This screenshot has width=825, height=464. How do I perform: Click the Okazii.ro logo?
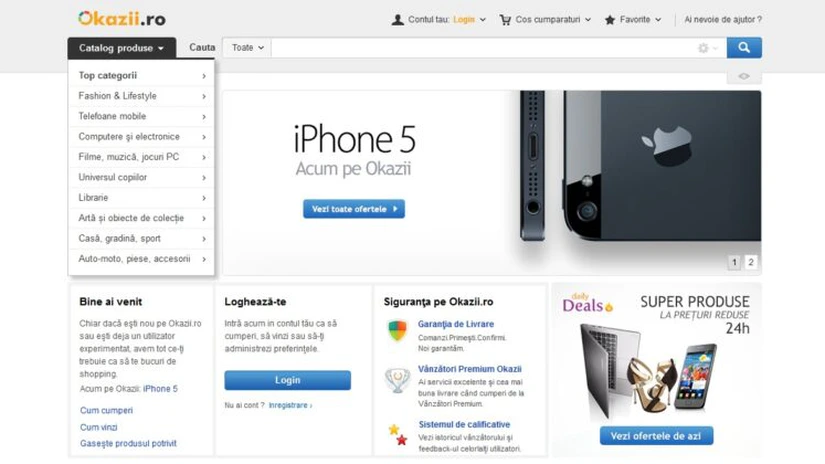[122, 19]
